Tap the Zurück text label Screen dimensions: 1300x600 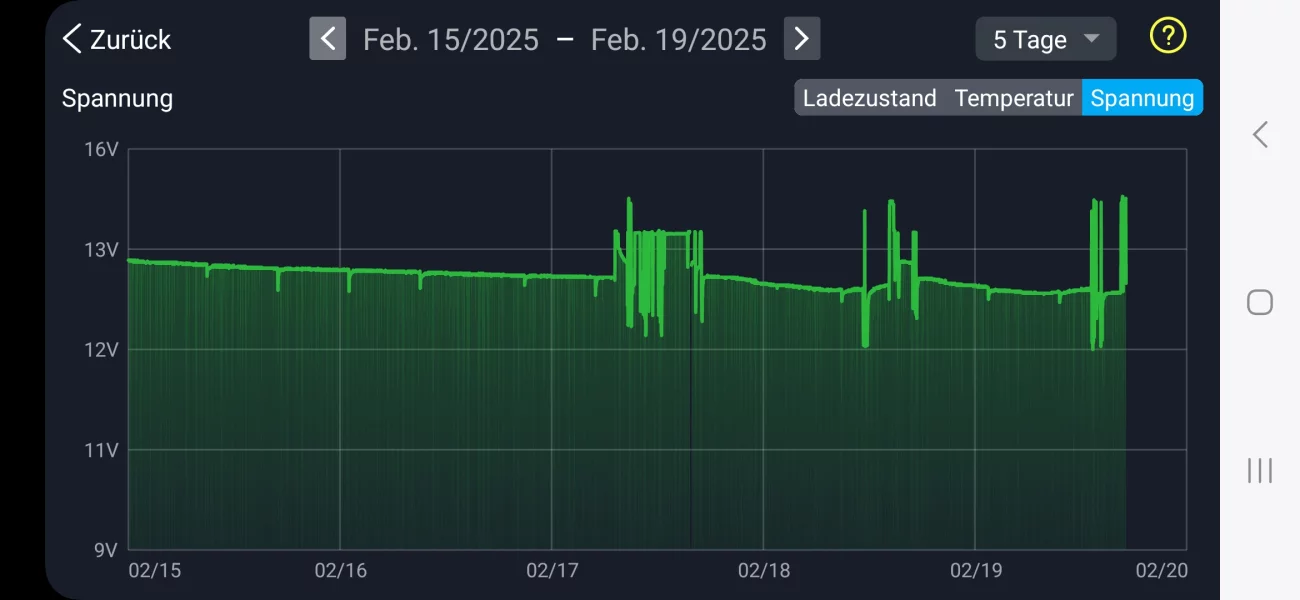[x=130, y=40]
